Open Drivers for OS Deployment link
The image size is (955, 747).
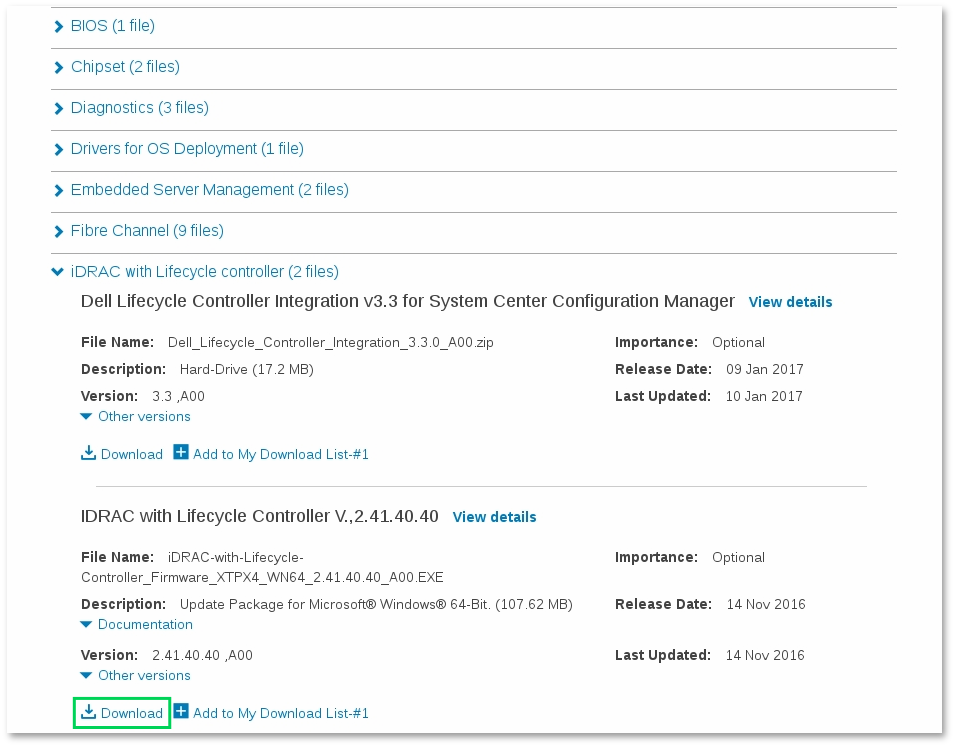tap(187, 149)
